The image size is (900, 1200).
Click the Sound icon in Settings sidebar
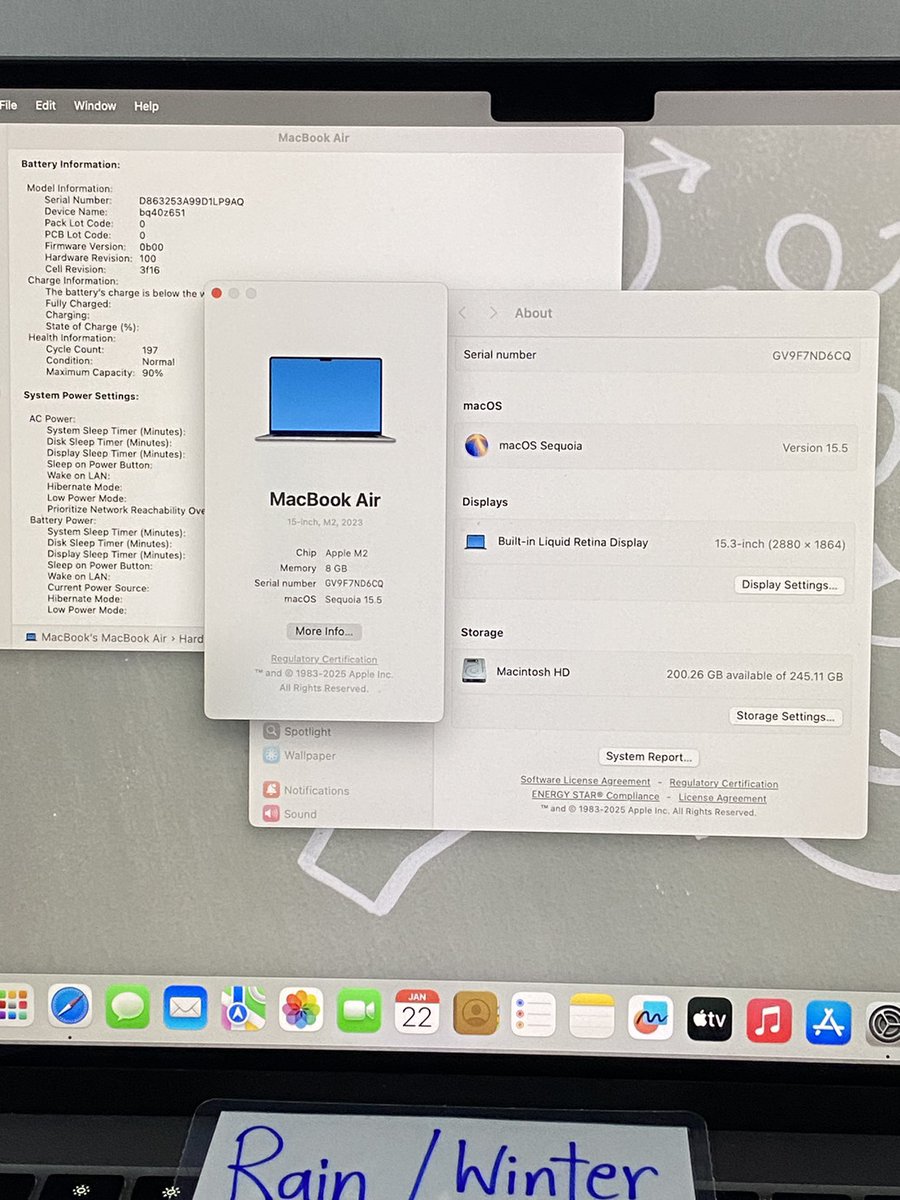271,813
